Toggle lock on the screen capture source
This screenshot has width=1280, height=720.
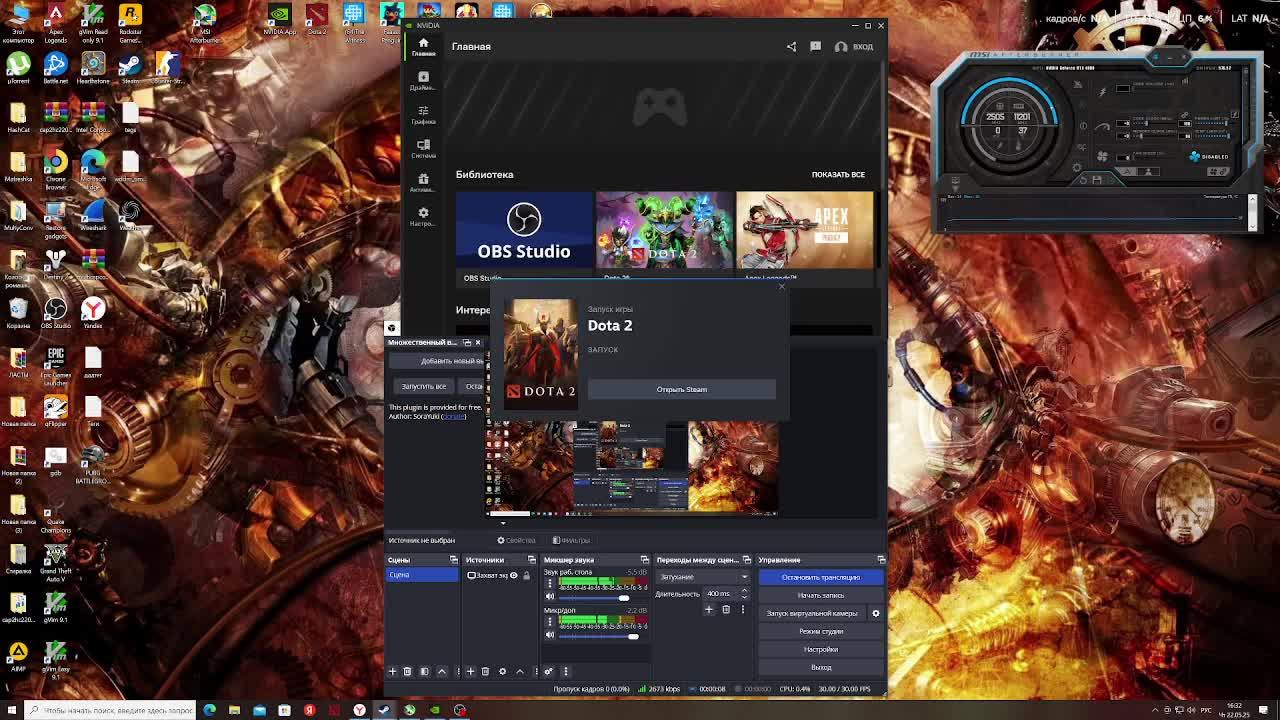pyautogui.click(x=526, y=576)
